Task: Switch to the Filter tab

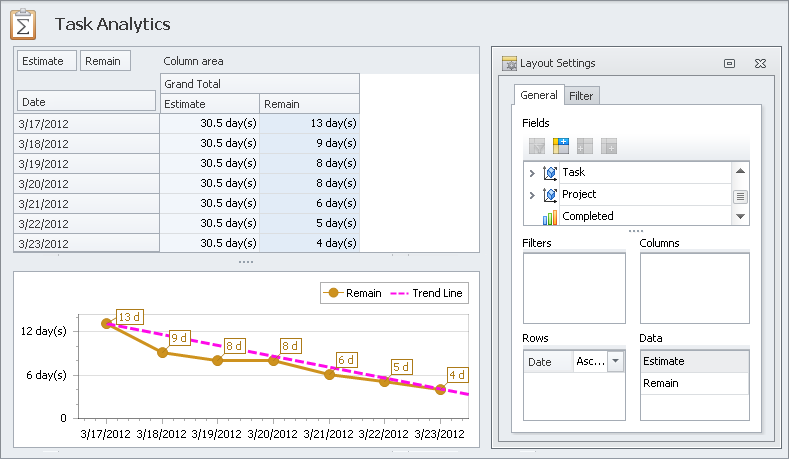Action: point(581,96)
